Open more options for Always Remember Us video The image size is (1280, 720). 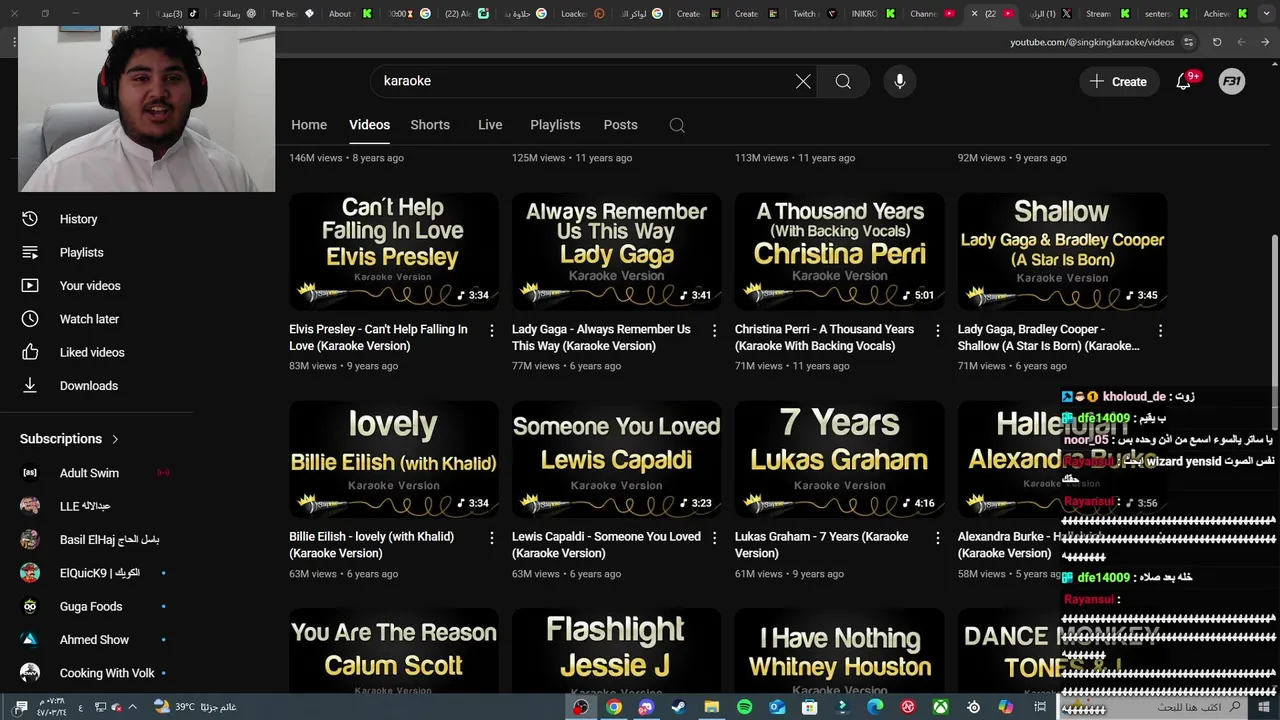click(714, 330)
